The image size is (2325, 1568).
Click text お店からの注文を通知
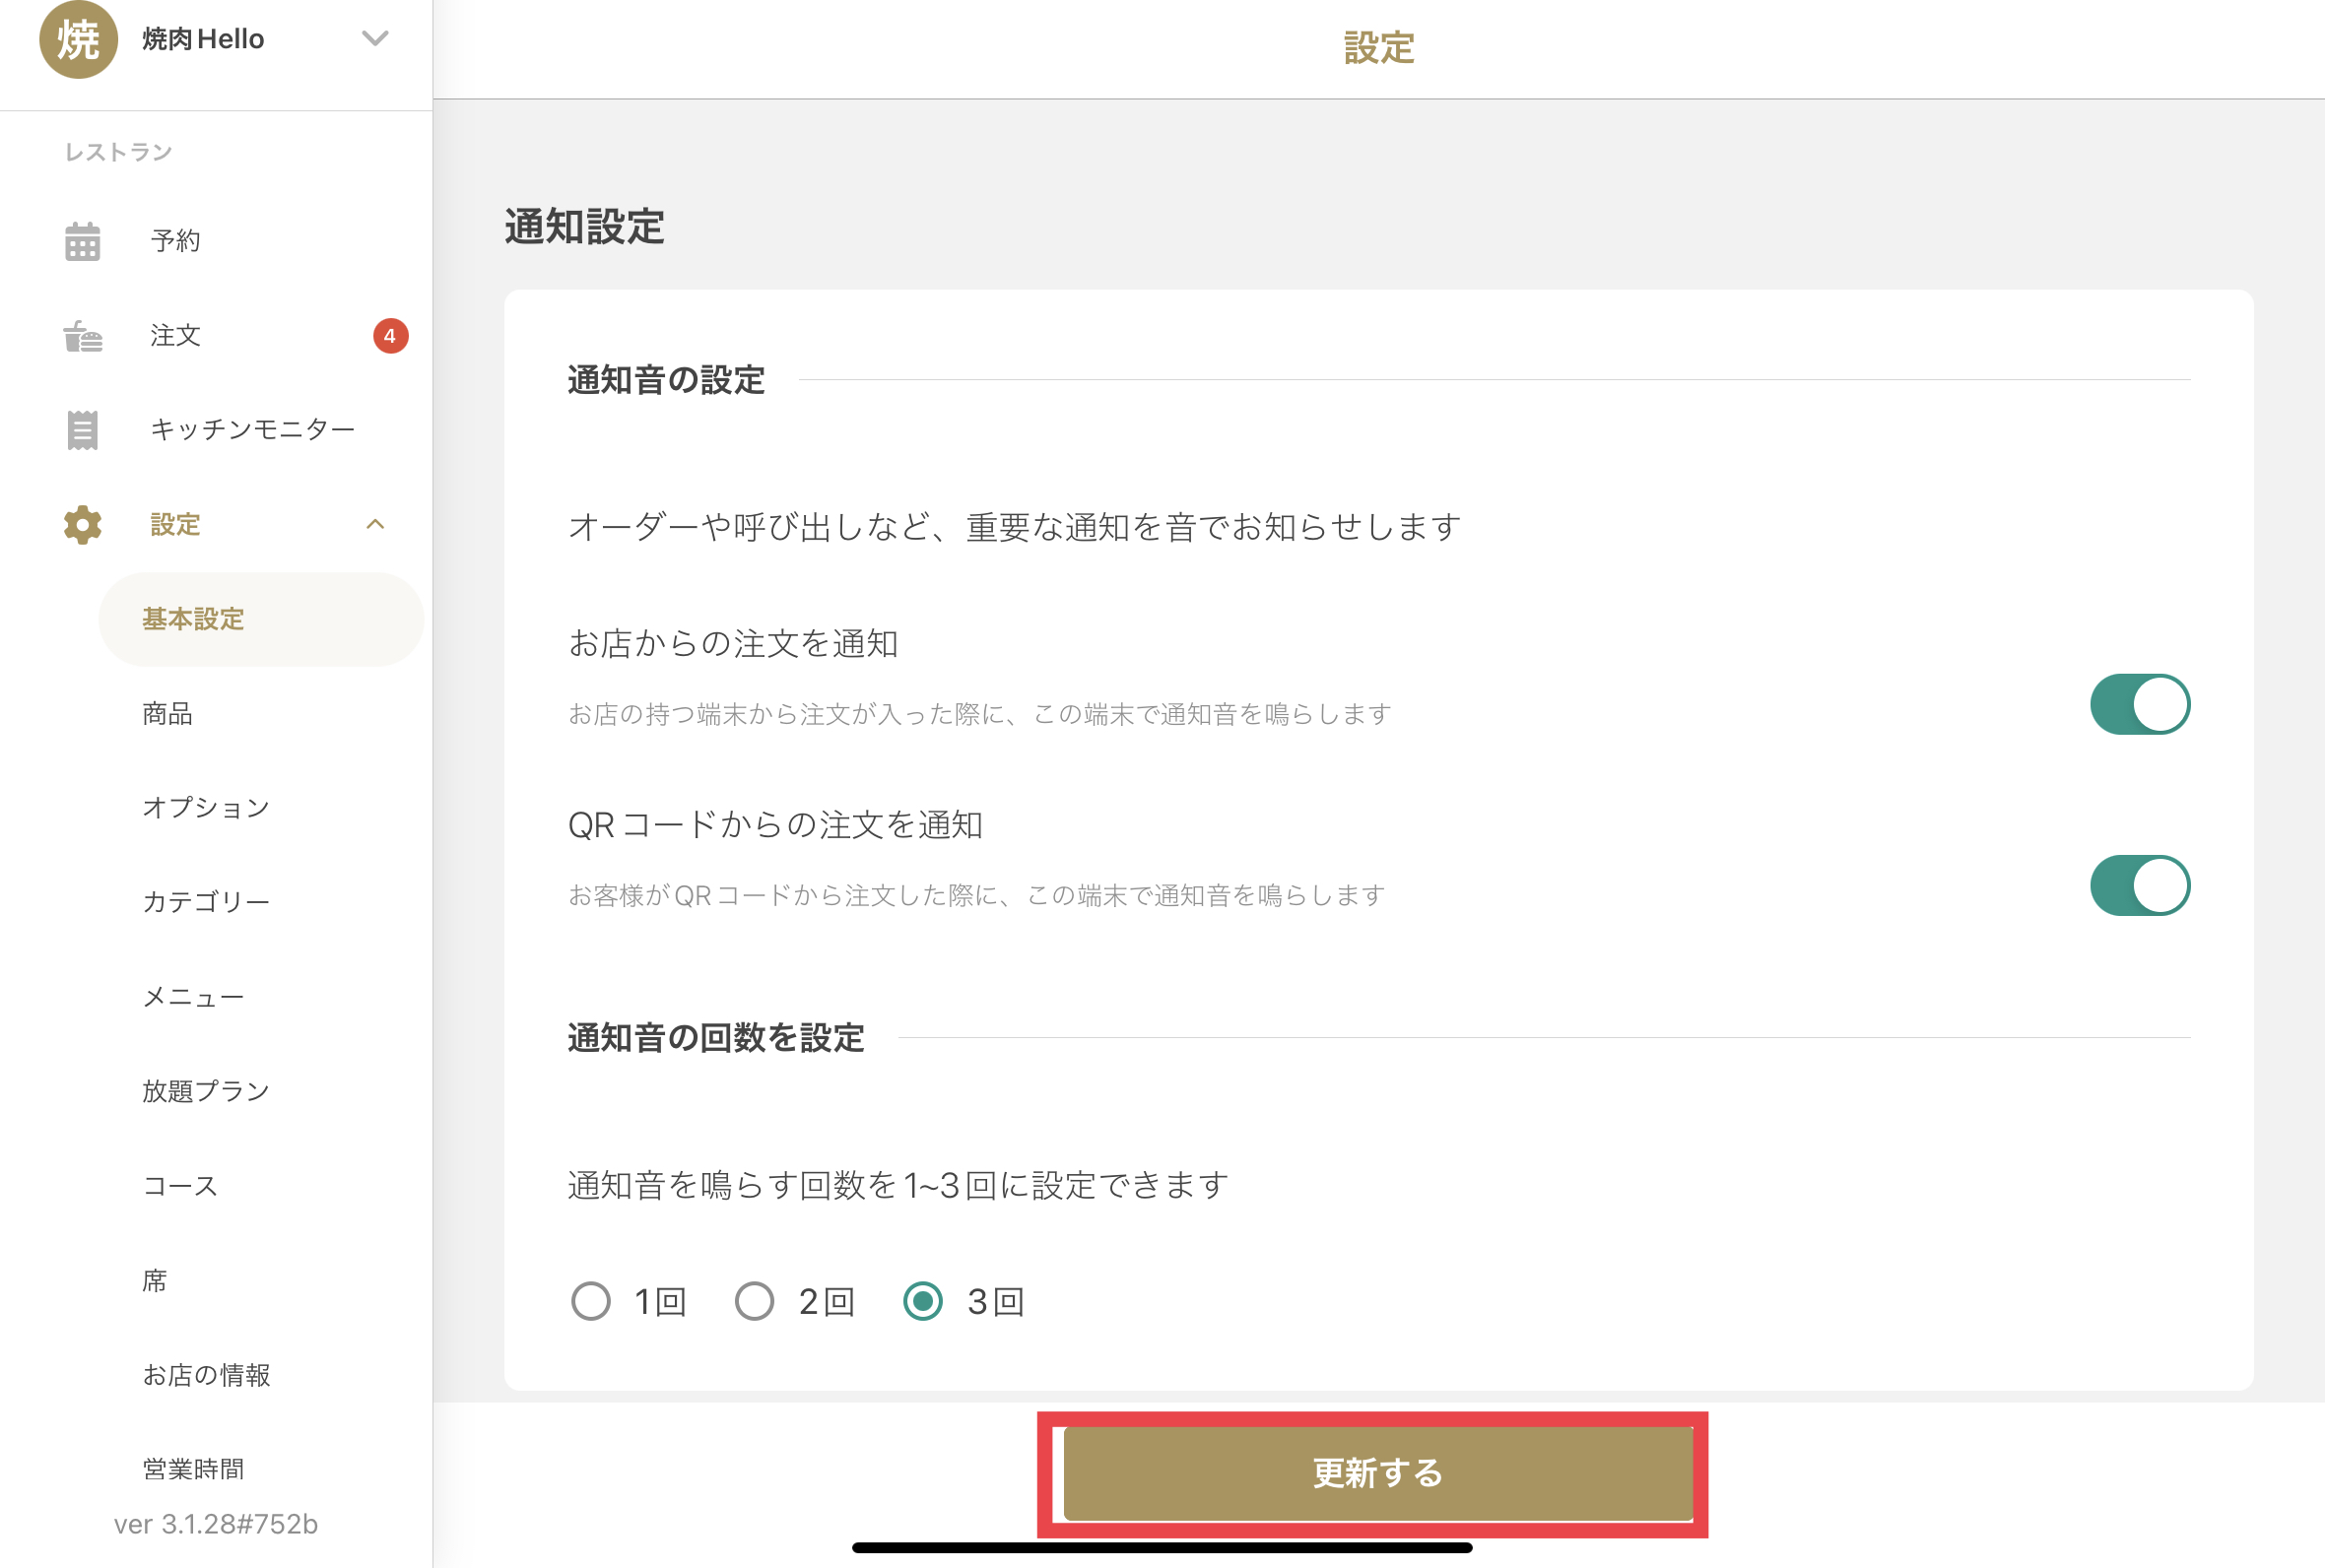tap(733, 643)
